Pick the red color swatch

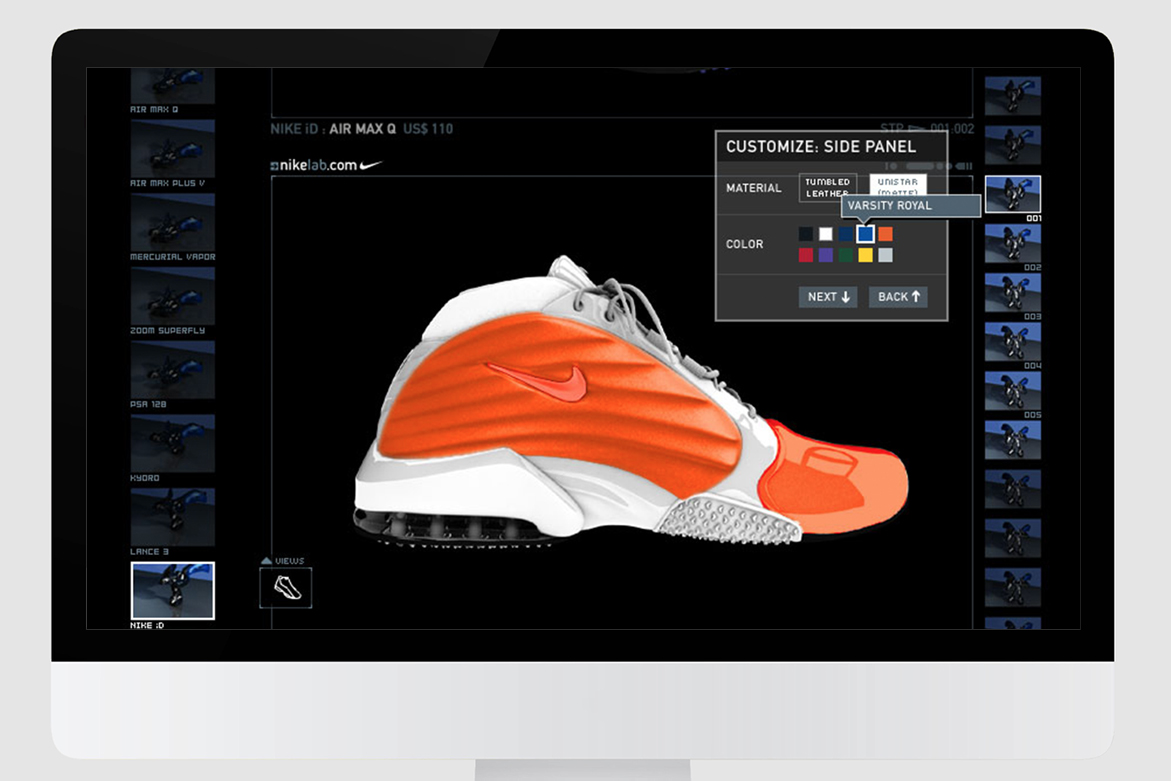(806, 255)
